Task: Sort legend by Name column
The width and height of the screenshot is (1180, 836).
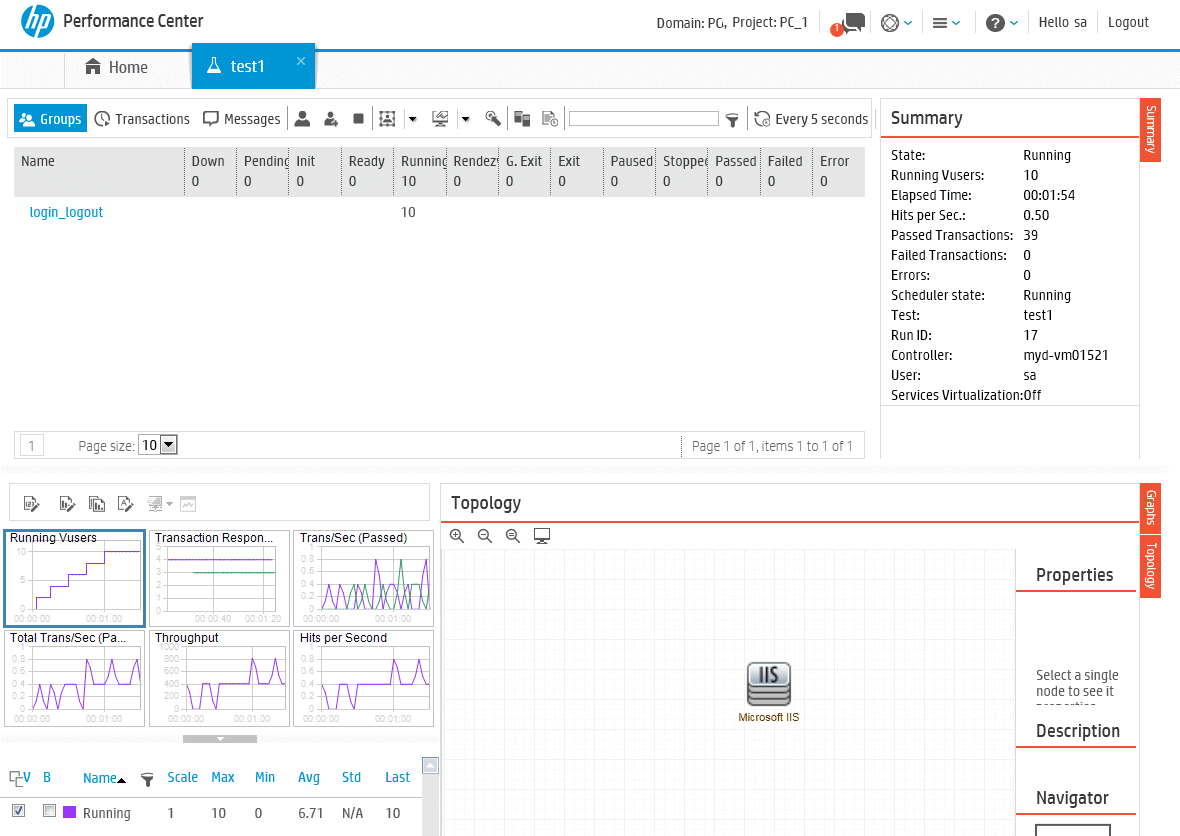Action: pyautogui.click(x=99, y=778)
